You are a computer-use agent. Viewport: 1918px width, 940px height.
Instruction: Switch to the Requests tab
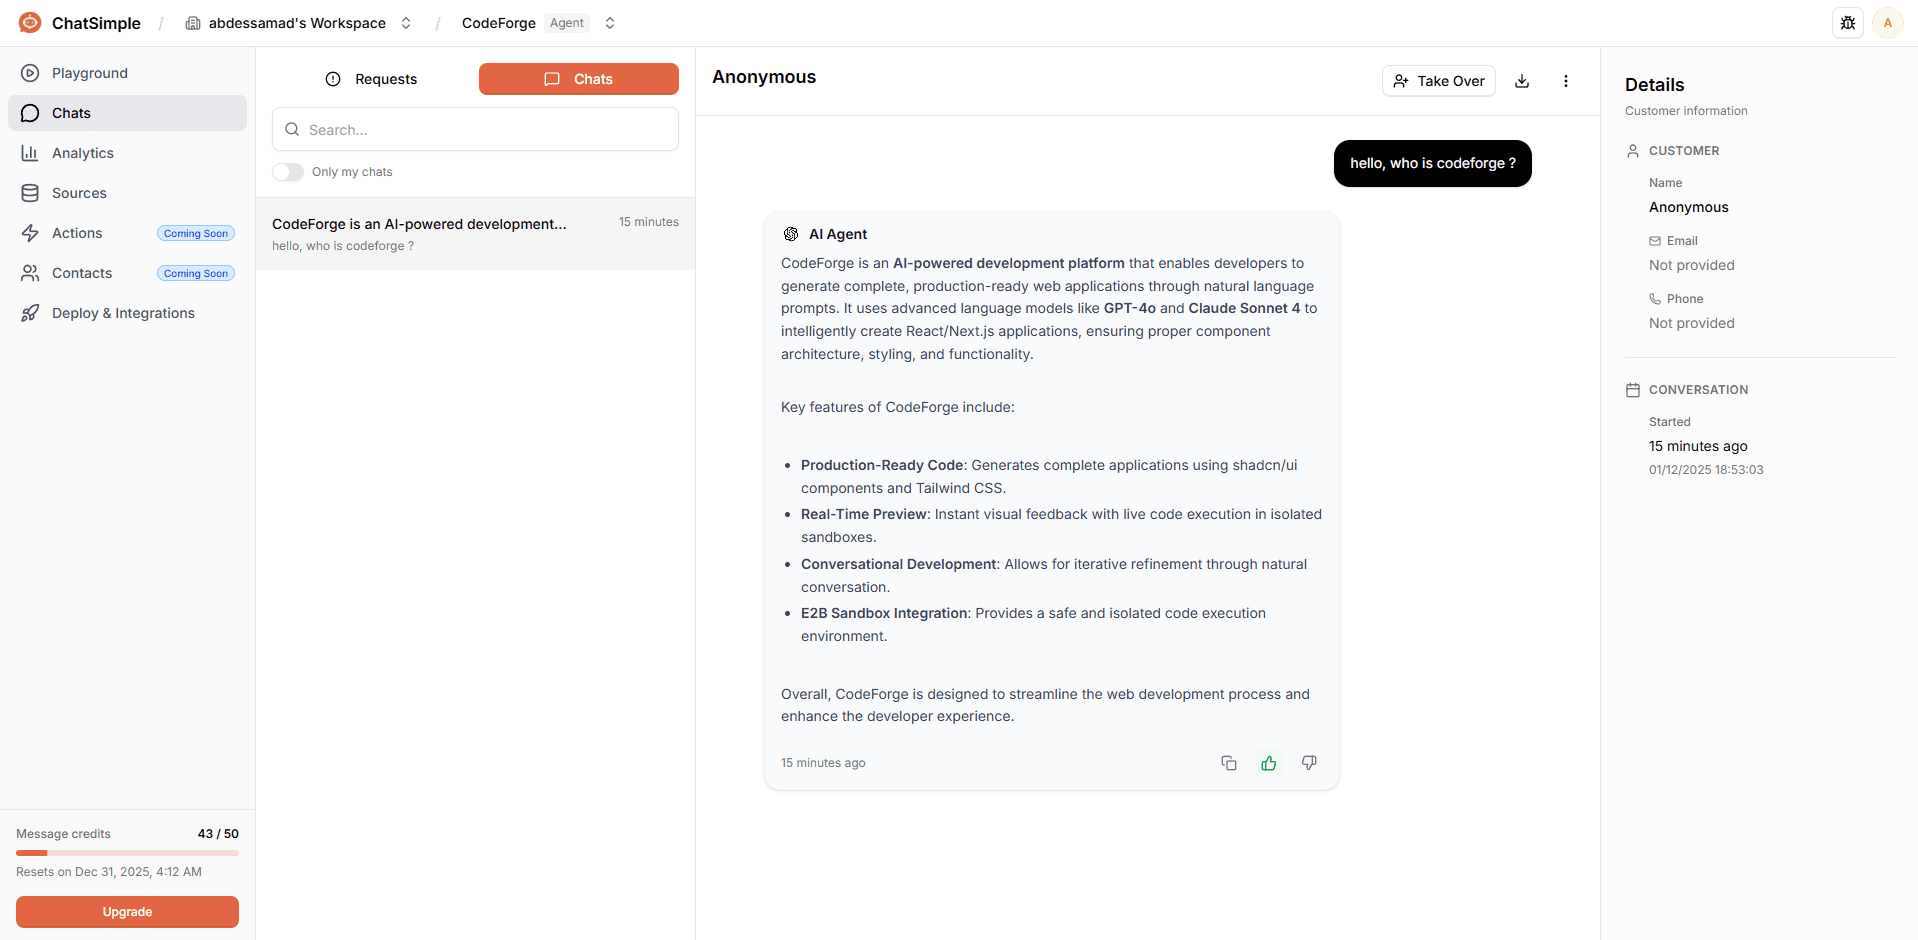pyautogui.click(x=371, y=79)
